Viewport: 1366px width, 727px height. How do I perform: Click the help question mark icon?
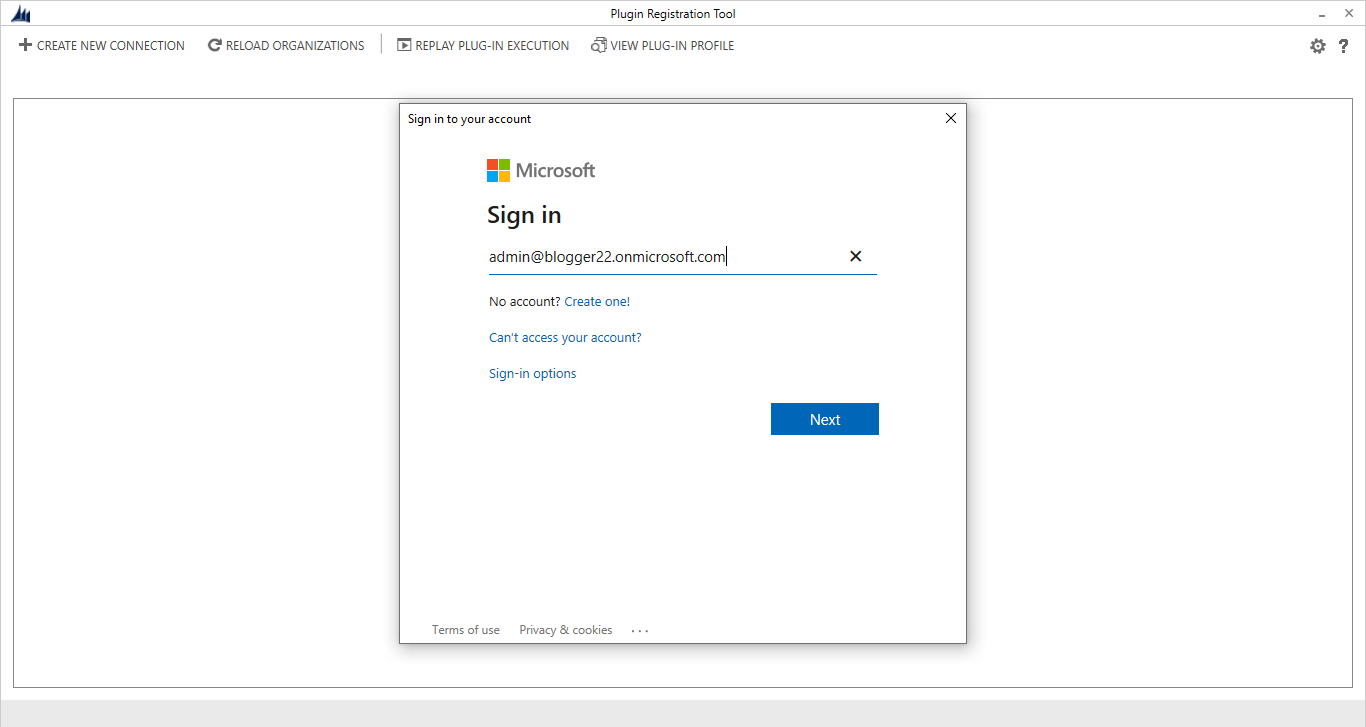(x=1344, y=46)
